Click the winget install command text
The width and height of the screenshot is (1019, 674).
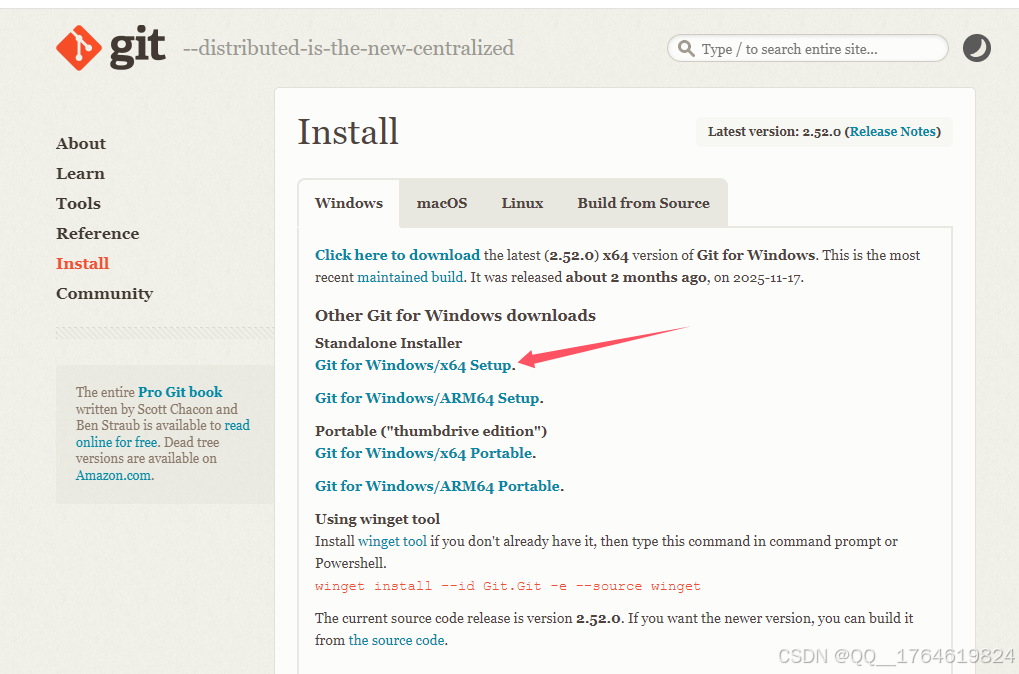click(x=508, y=586)
